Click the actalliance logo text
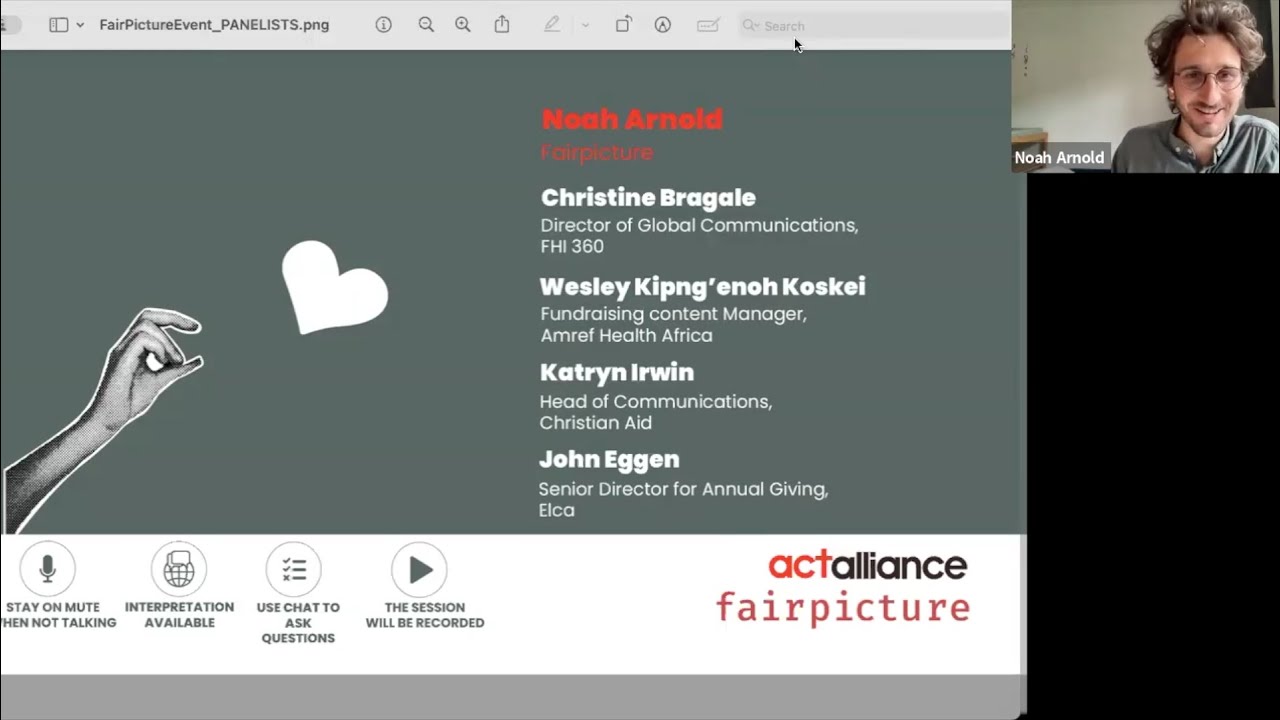This screenshot has width=1280, height=720. coord(867,565)
